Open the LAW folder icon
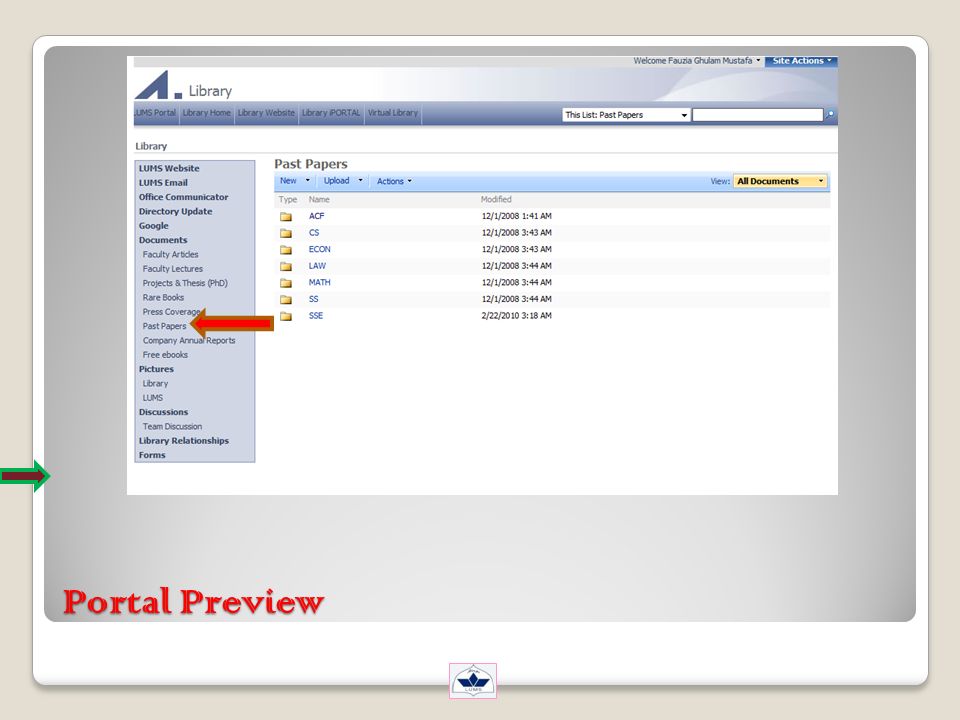Screen dimensions: 960x720 pos(286,266)
